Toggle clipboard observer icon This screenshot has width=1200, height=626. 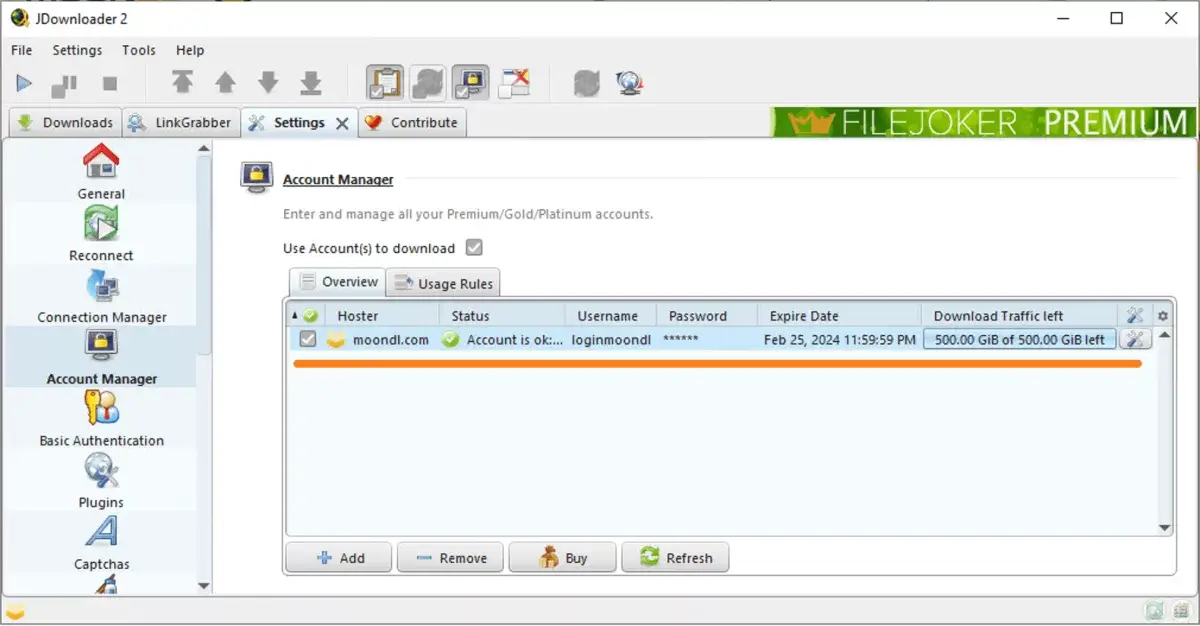[x=385, y=83]
